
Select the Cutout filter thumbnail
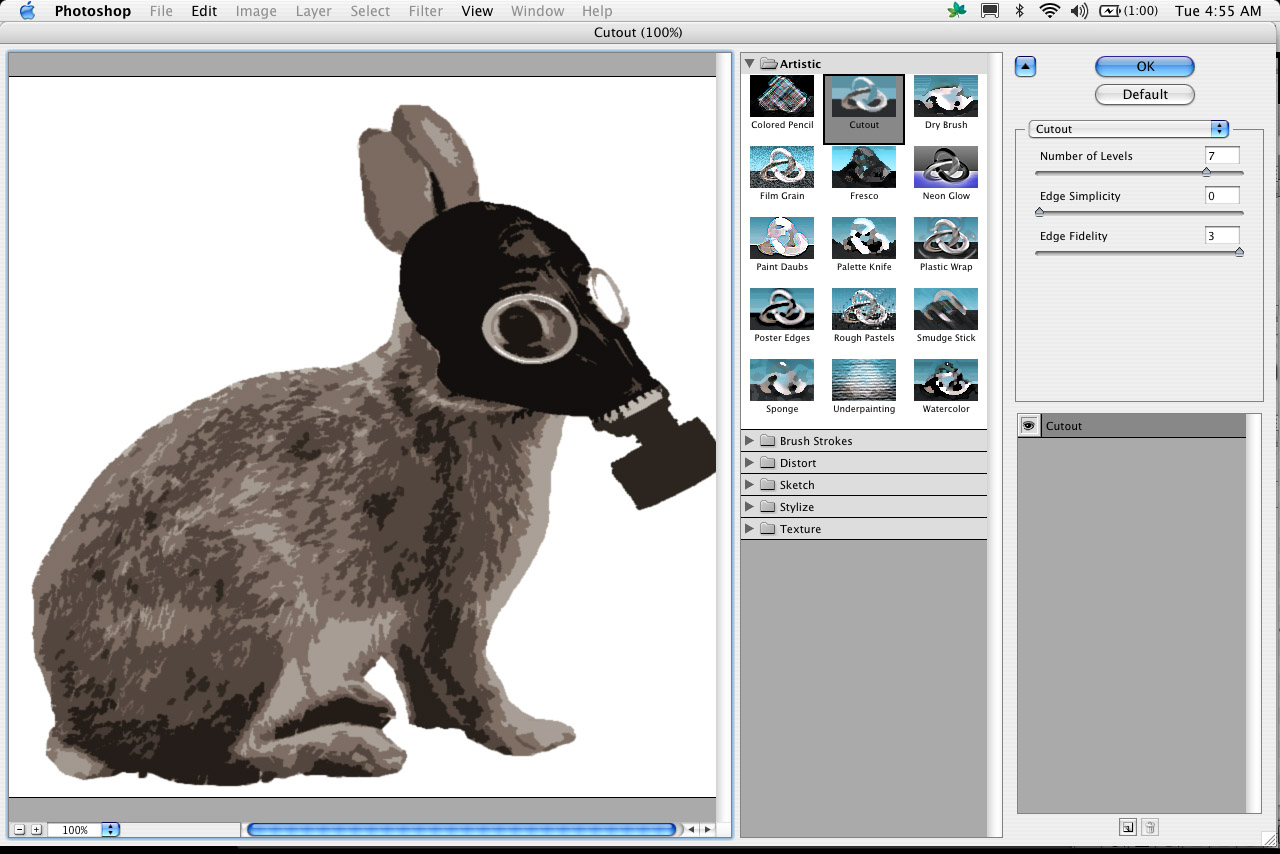coord(864,96)
